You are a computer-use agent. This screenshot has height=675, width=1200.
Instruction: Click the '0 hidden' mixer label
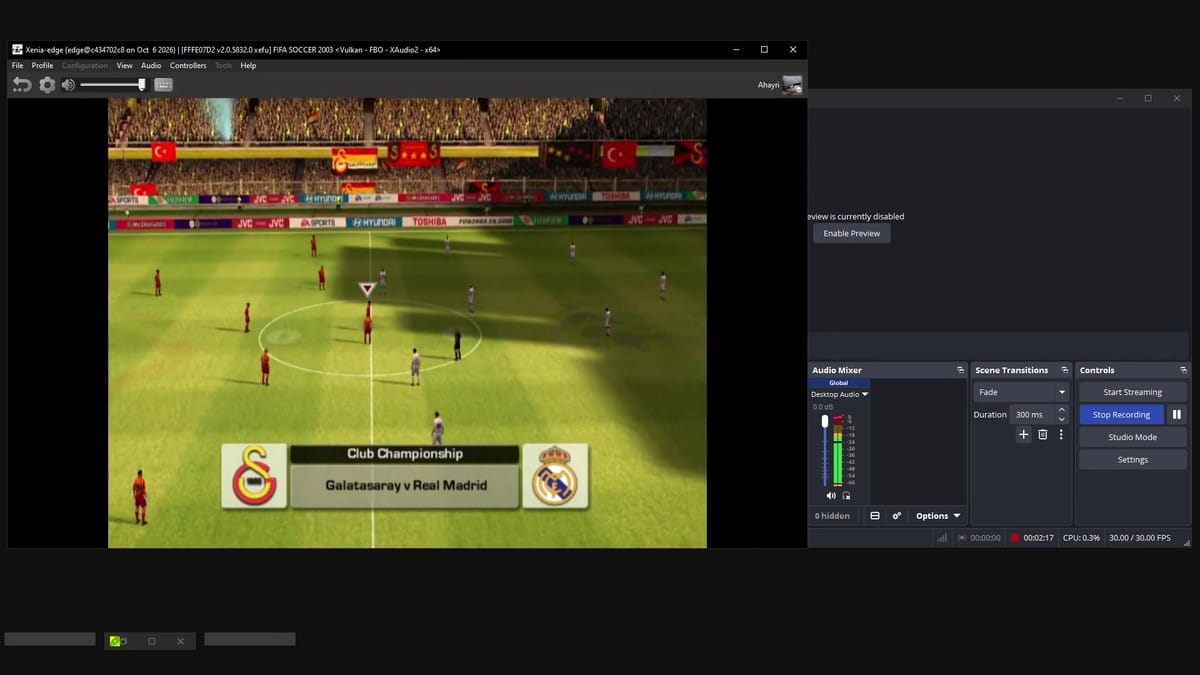832,516
